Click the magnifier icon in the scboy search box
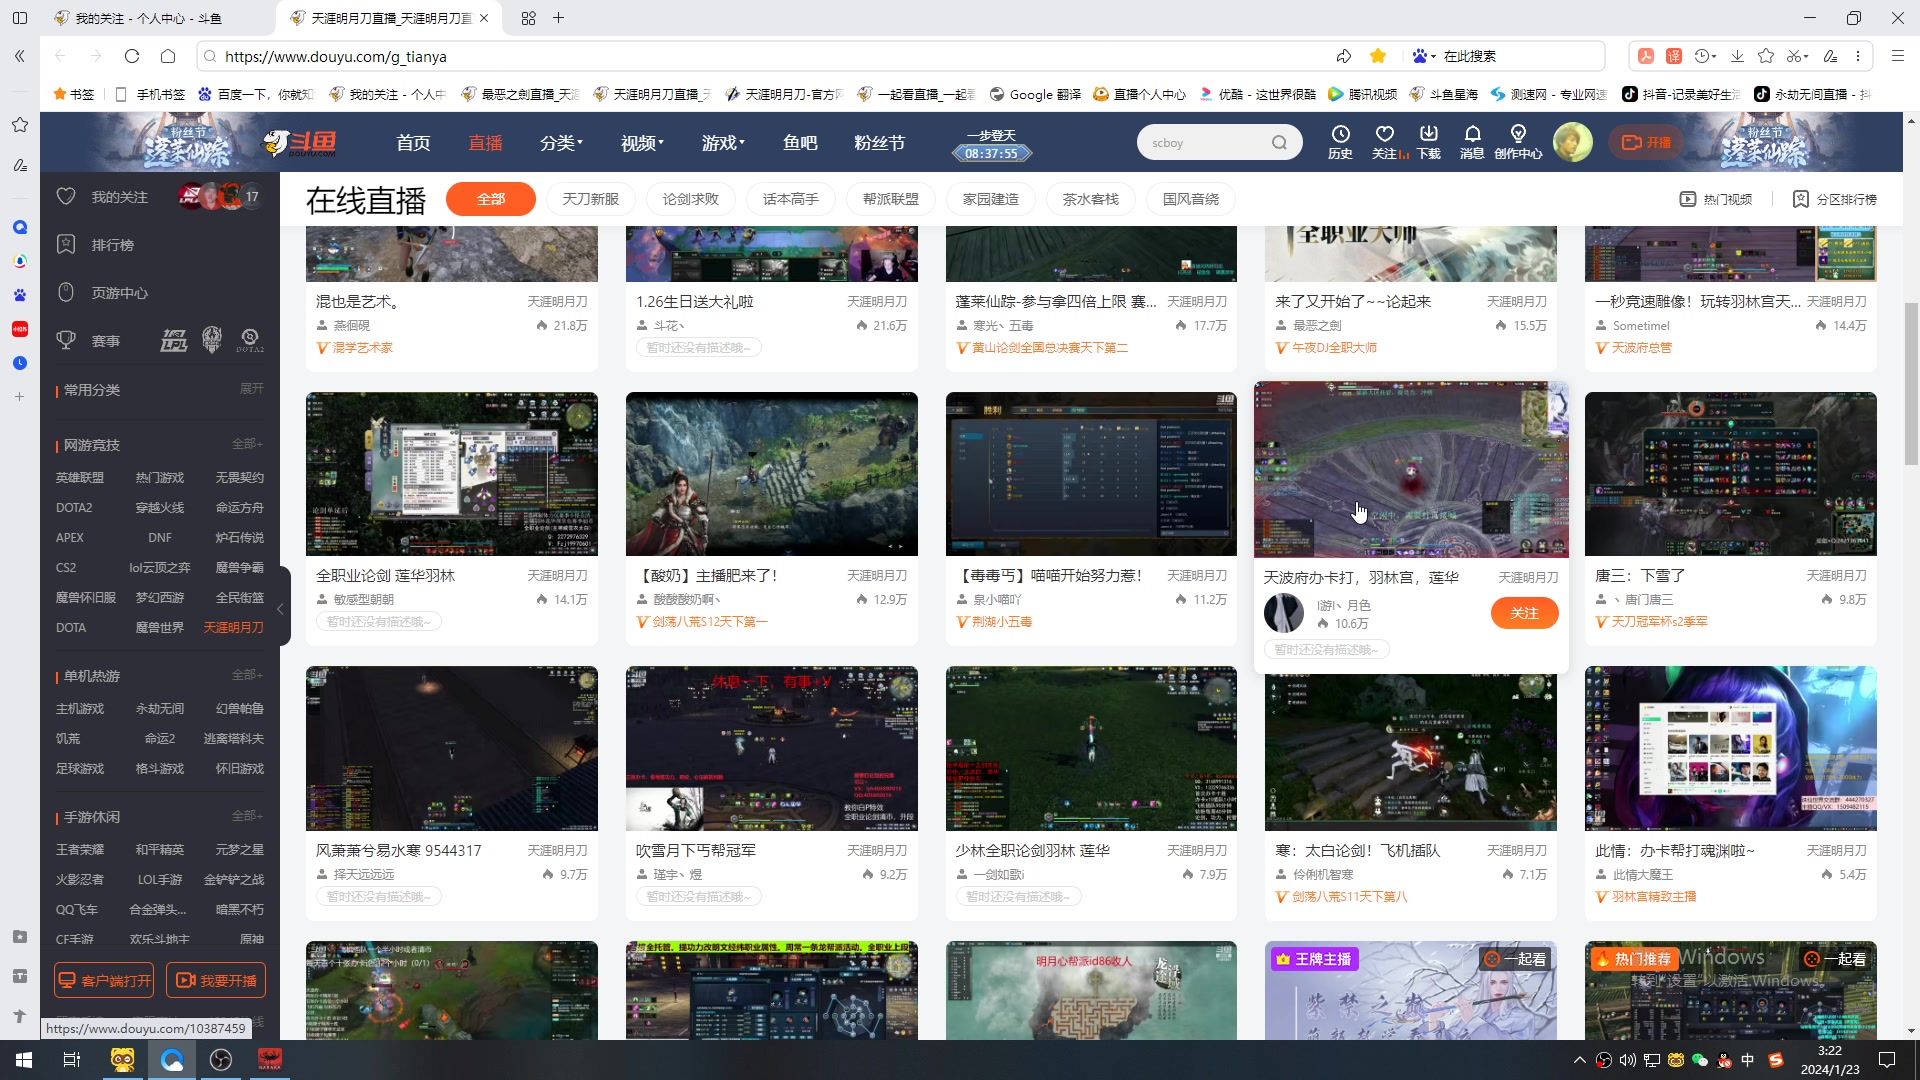Screen dimensions: 1920x1080 [1279, 142]
